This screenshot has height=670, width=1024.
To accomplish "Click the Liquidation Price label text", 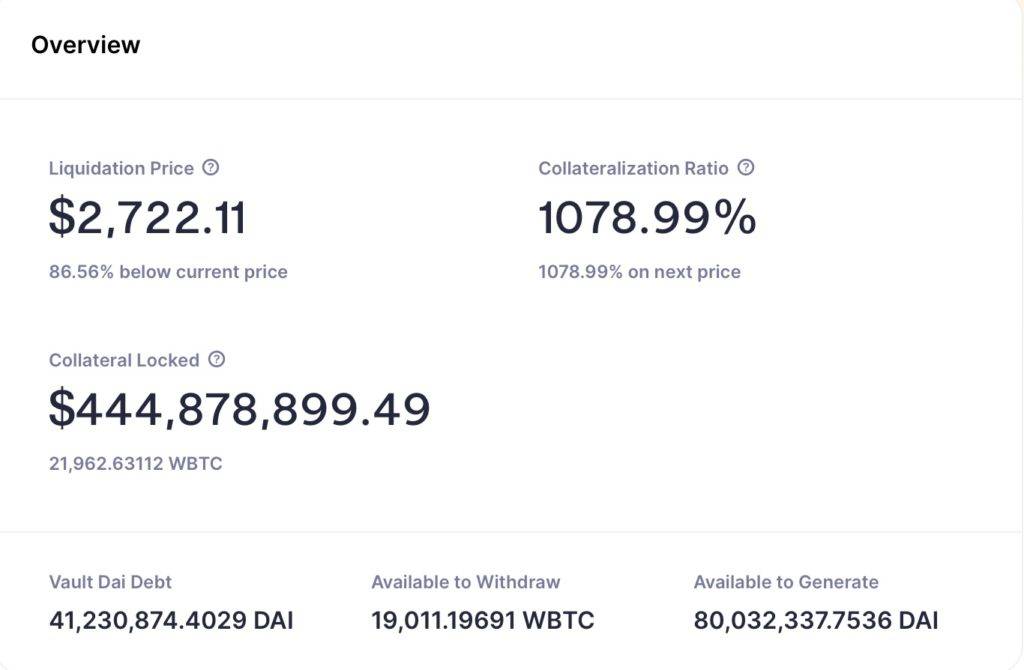I will (x=121, y=168).
